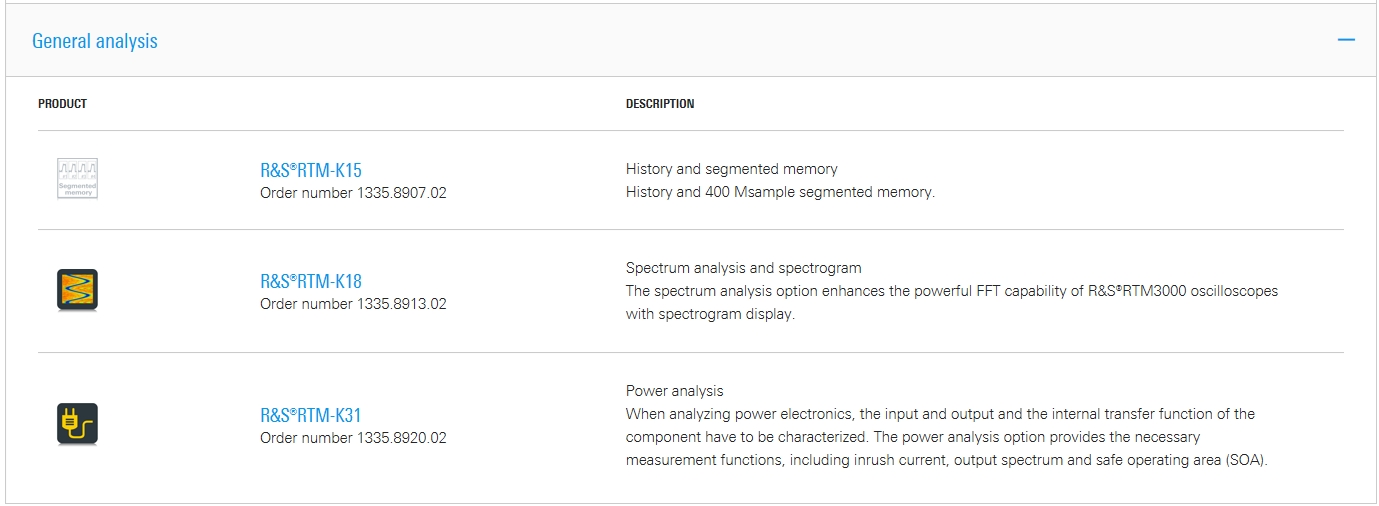Open the R&S RTM-K31 product link
Viewport: 1379px width, 506px height.
pos(311,415)
